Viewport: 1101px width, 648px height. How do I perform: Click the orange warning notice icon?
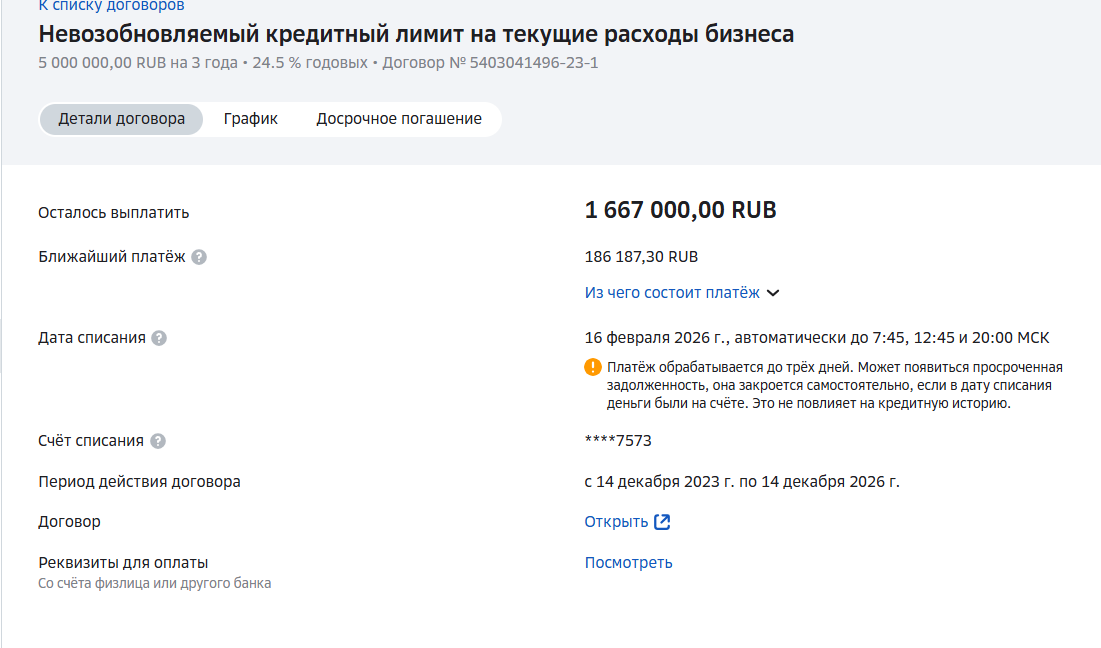(593, 367)
